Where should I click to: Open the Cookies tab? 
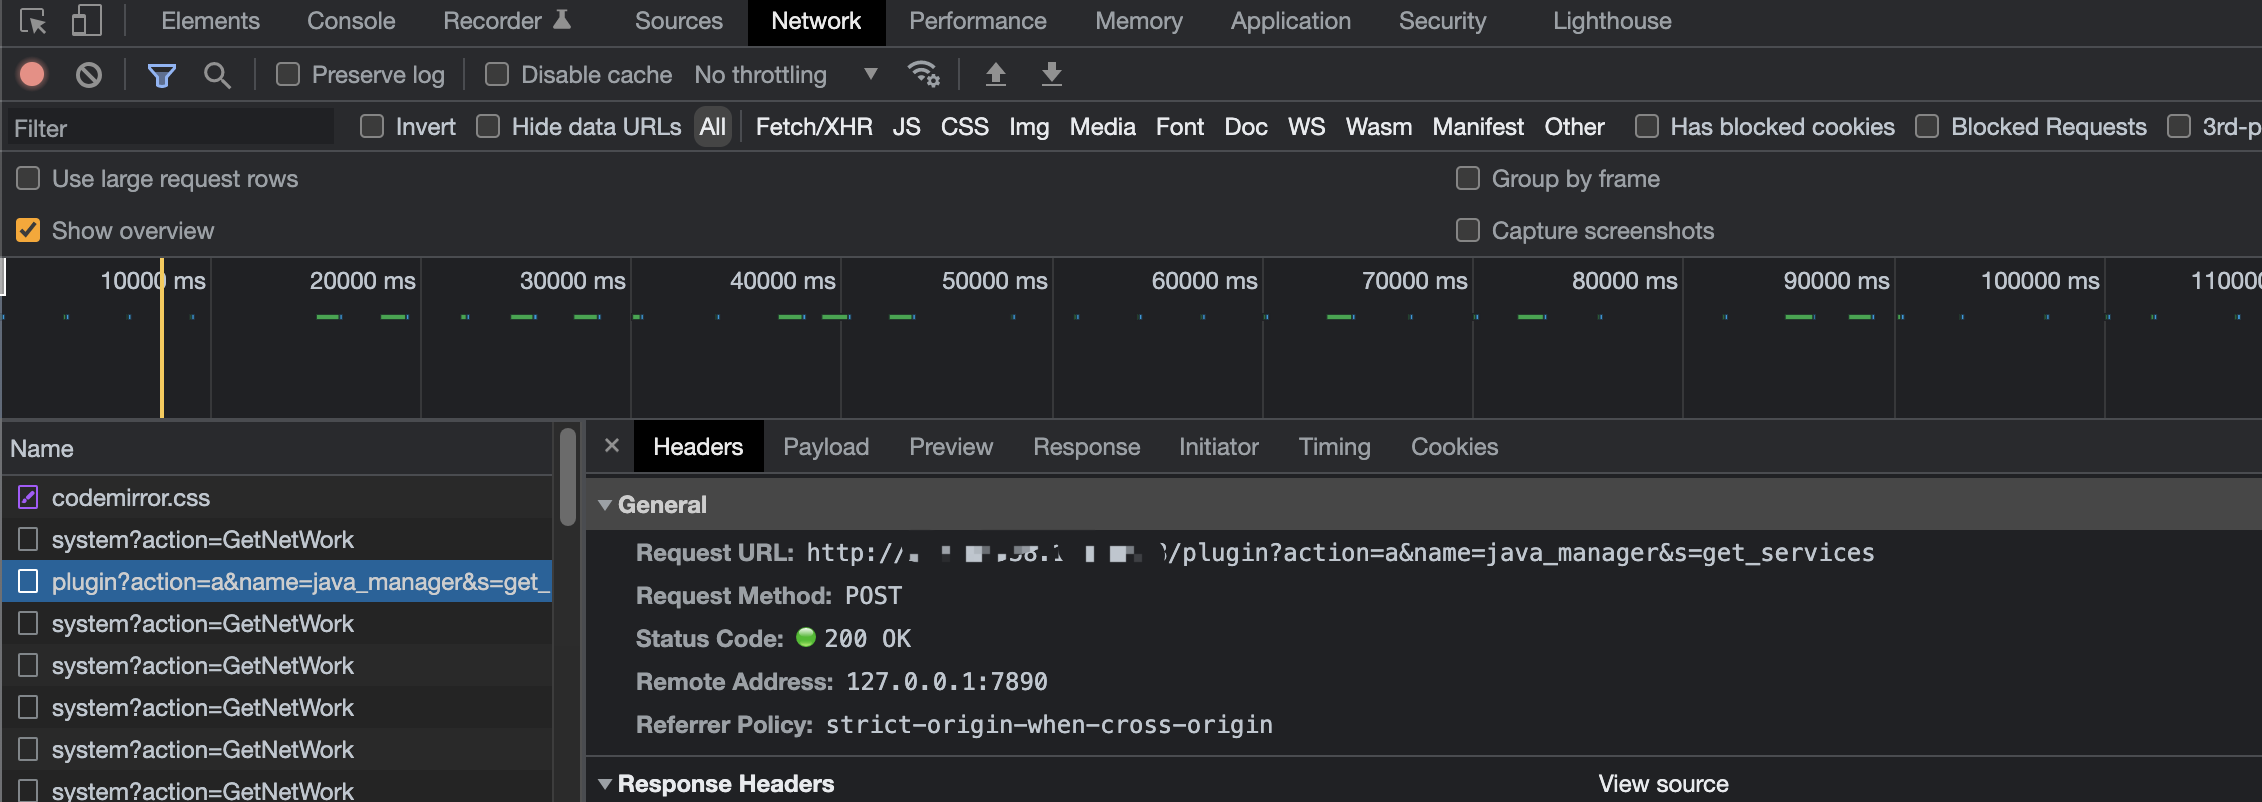coord(1455,447)
